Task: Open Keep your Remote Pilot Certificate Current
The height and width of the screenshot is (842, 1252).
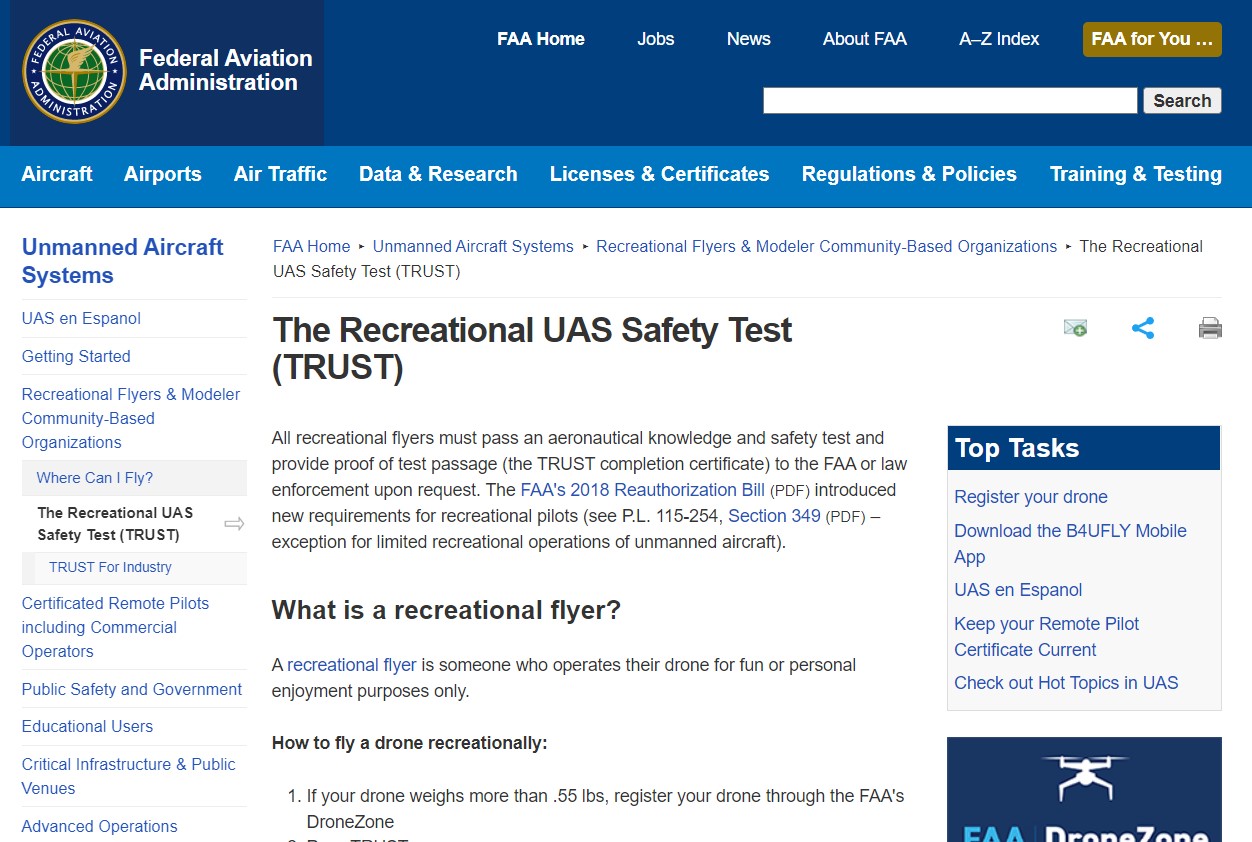Action: pyautogui.click(x=1046, y=637)
